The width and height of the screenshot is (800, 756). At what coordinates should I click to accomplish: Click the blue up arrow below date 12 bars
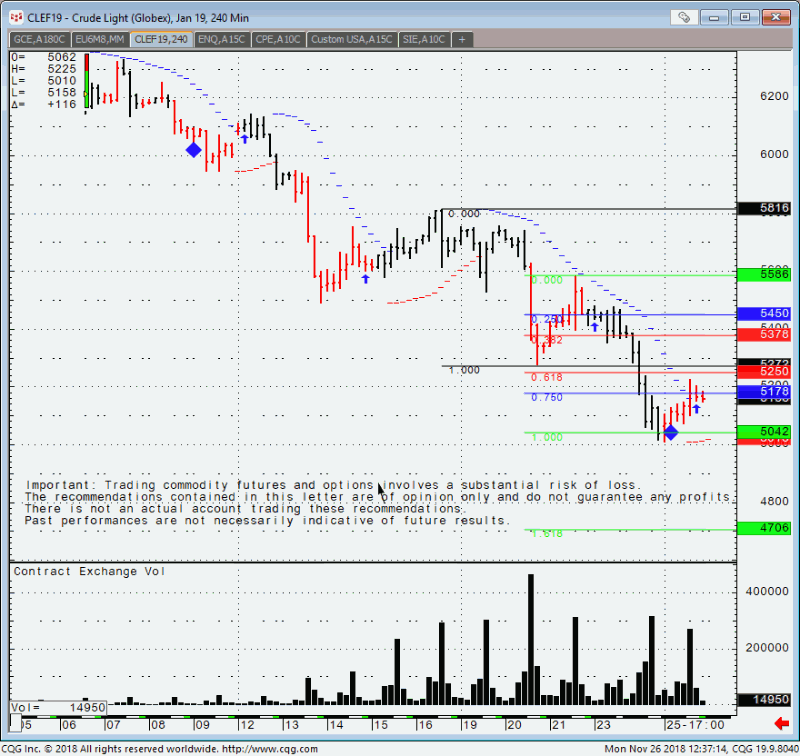point(244,139)
